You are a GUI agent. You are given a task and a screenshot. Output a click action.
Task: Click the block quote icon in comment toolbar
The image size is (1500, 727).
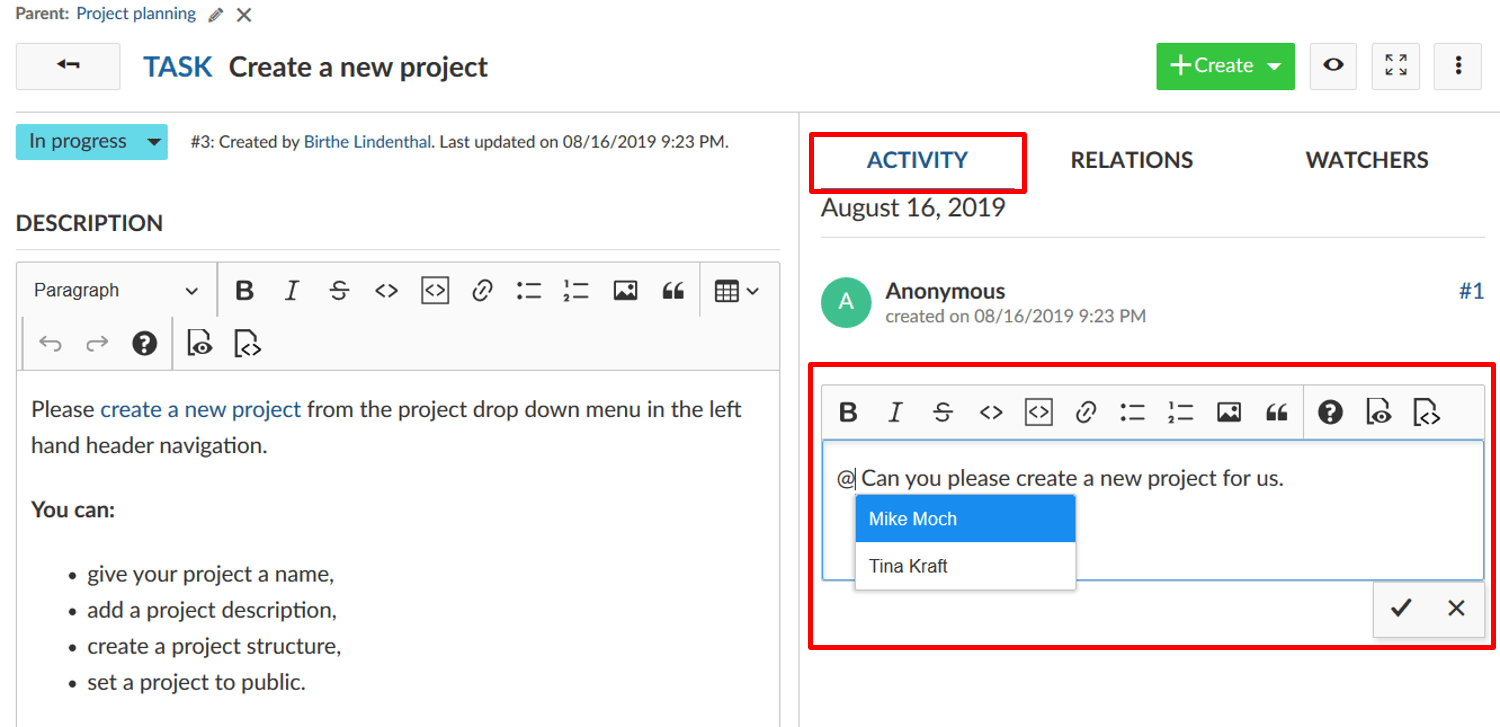point(1276,412)
